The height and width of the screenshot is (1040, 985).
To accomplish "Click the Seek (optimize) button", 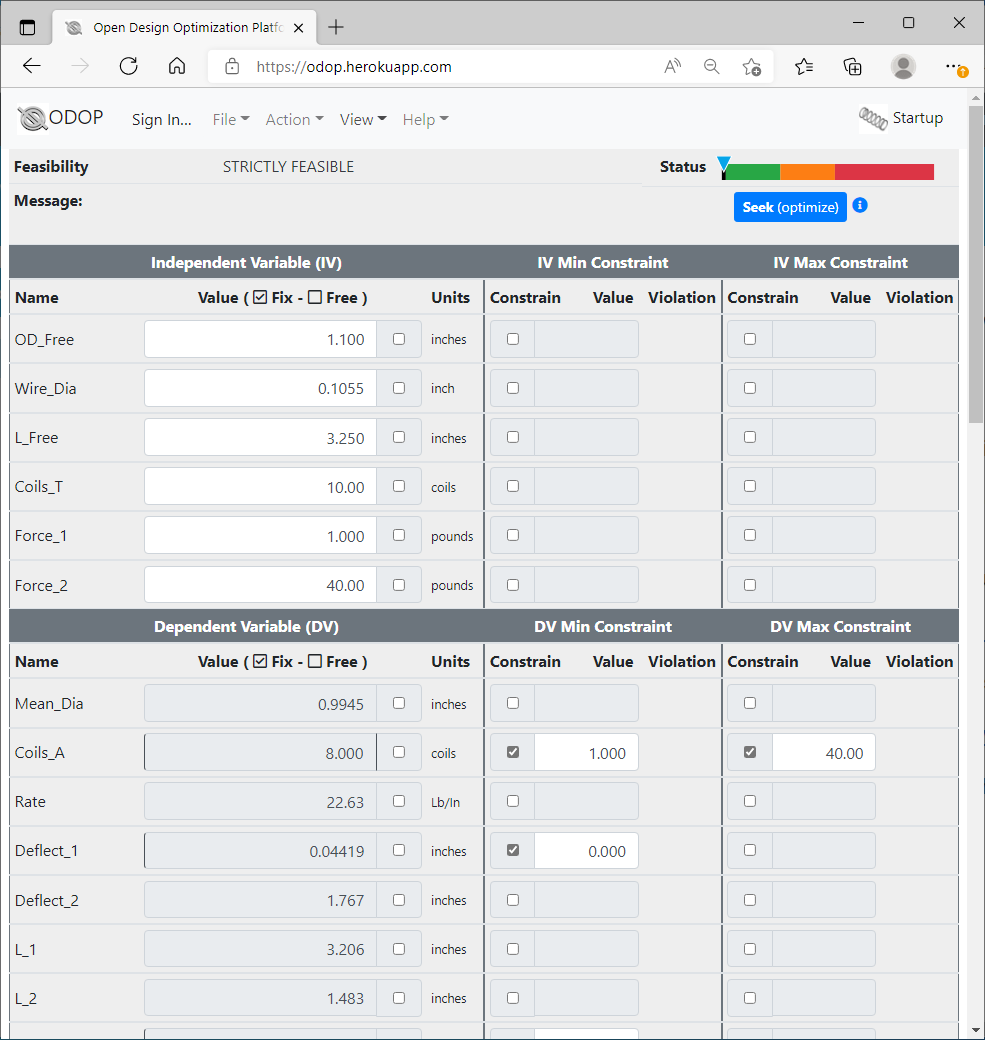I will (790, 206).
